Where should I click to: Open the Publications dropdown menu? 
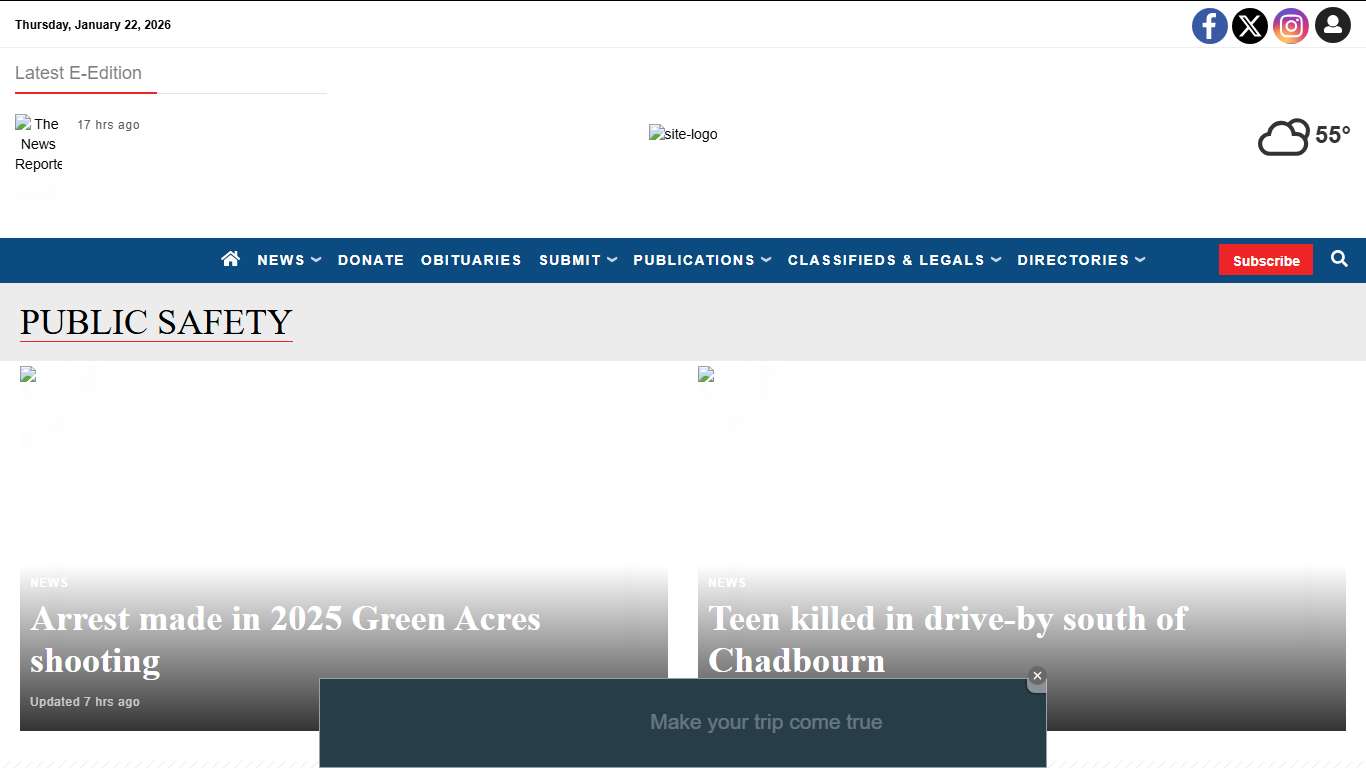click(x=701, y=260)
